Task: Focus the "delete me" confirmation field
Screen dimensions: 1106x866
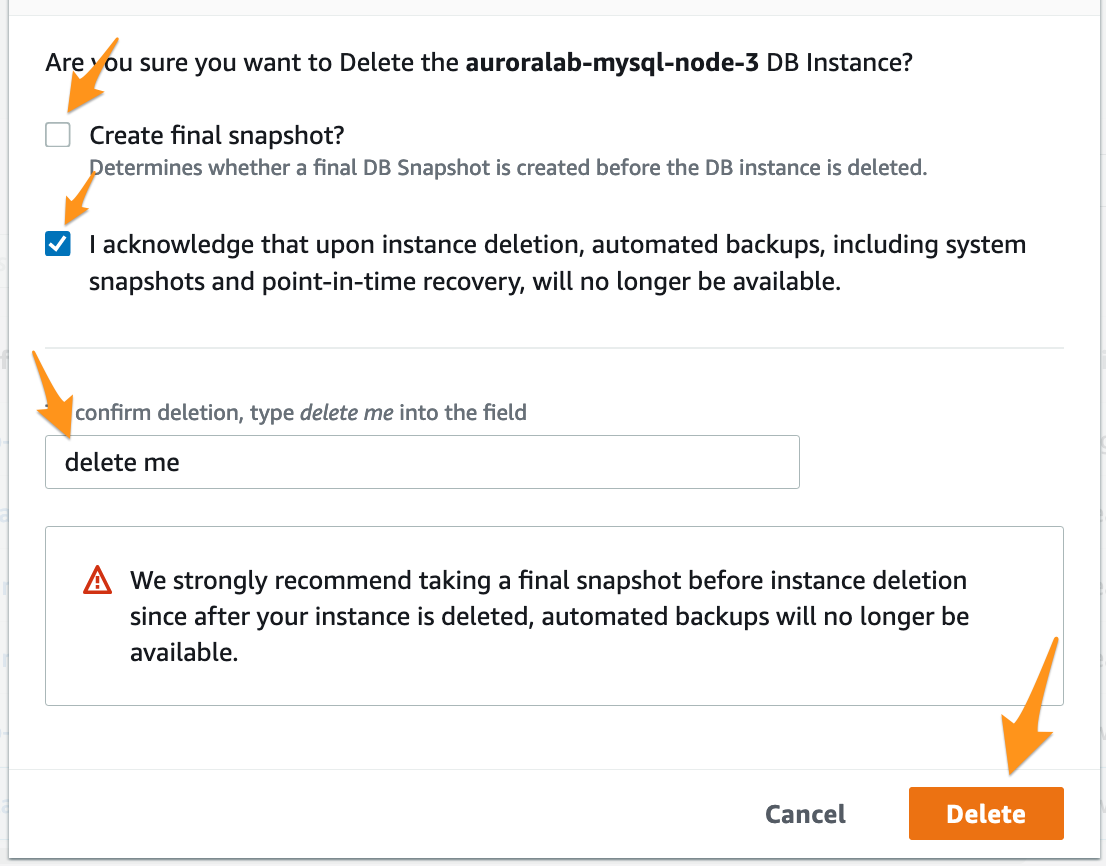Action: (422, 462)
